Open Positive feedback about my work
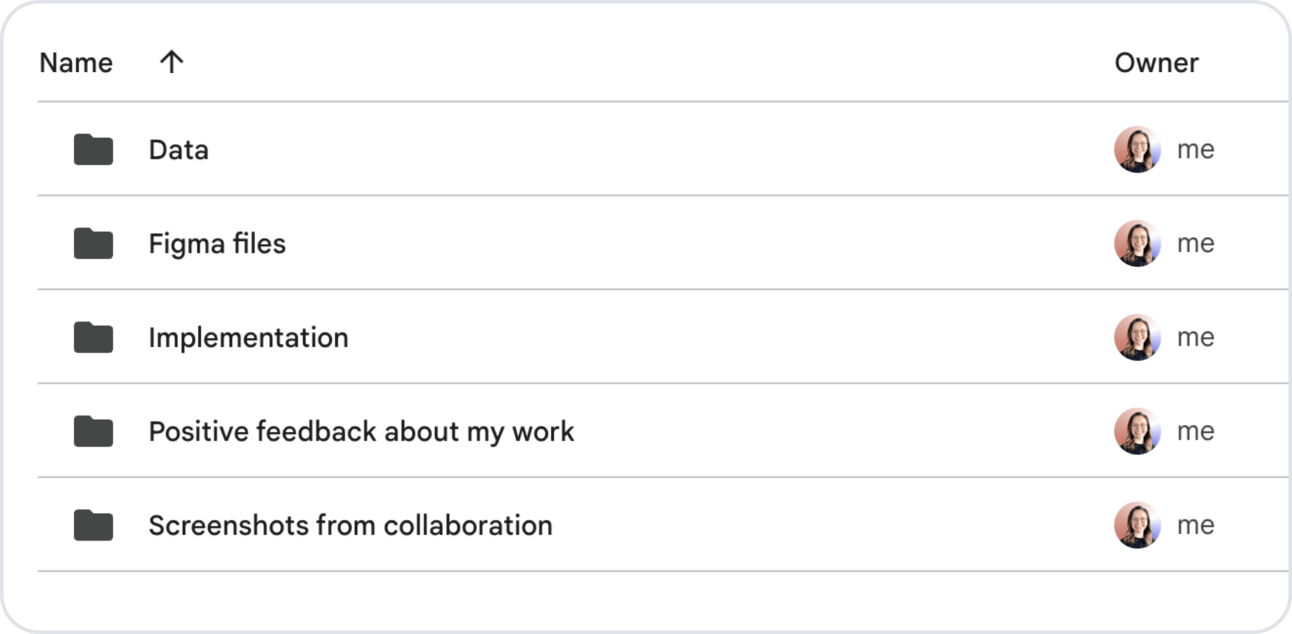The height and width of the screenshot is (634, 1292). tap(361, 432)
